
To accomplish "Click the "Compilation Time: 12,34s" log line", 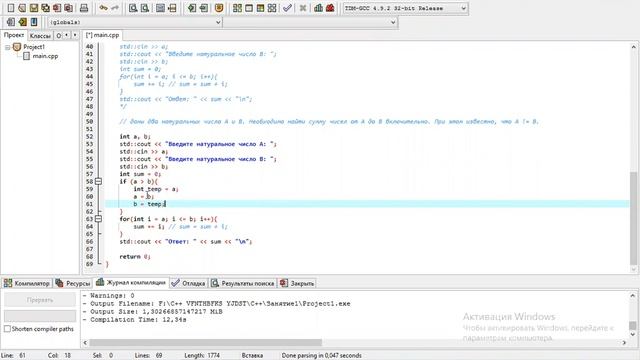I will (135, 320).
